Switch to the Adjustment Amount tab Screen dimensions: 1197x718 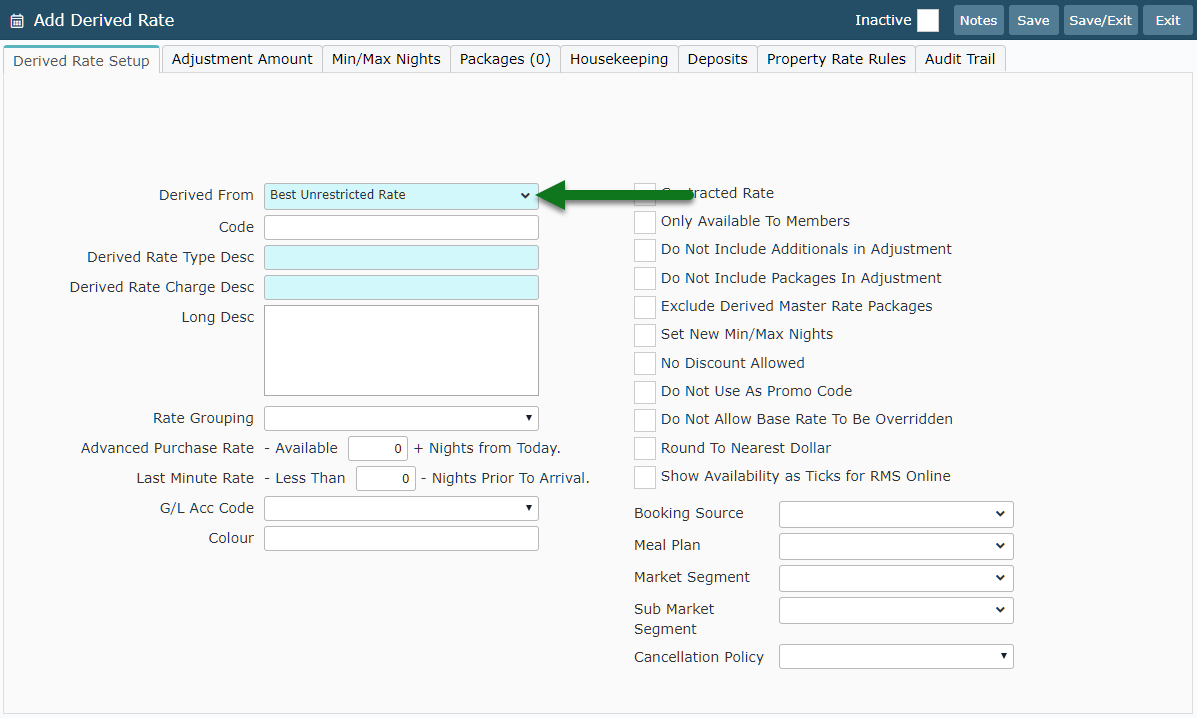point(242,59)
